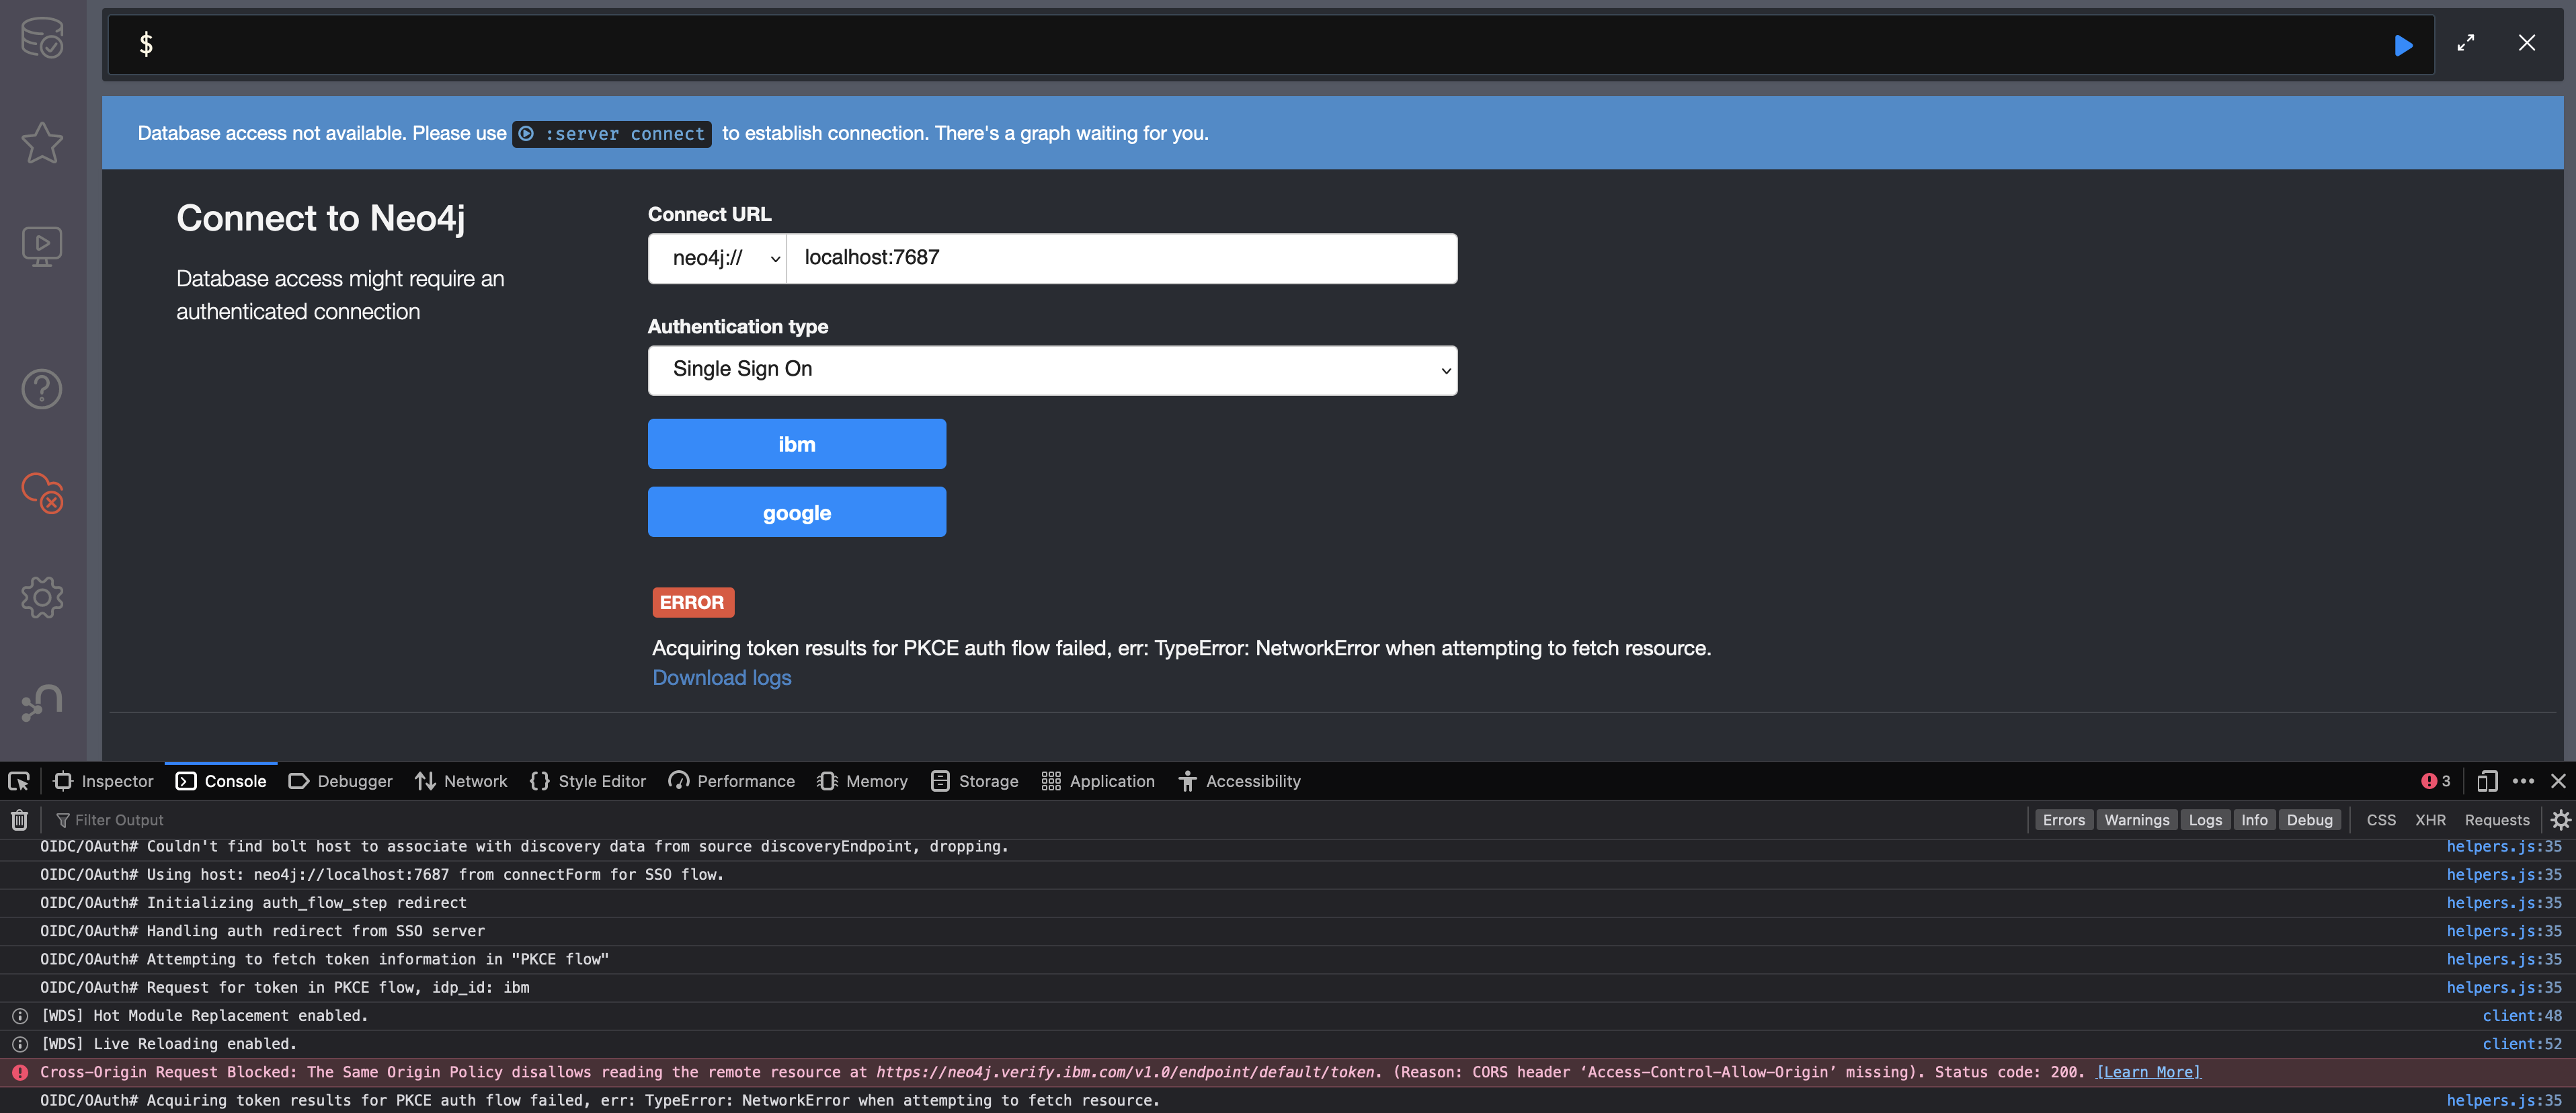Open the database information sidebar icon
The height and width of the screenshot is (1113, 2576).
point(42,38)
